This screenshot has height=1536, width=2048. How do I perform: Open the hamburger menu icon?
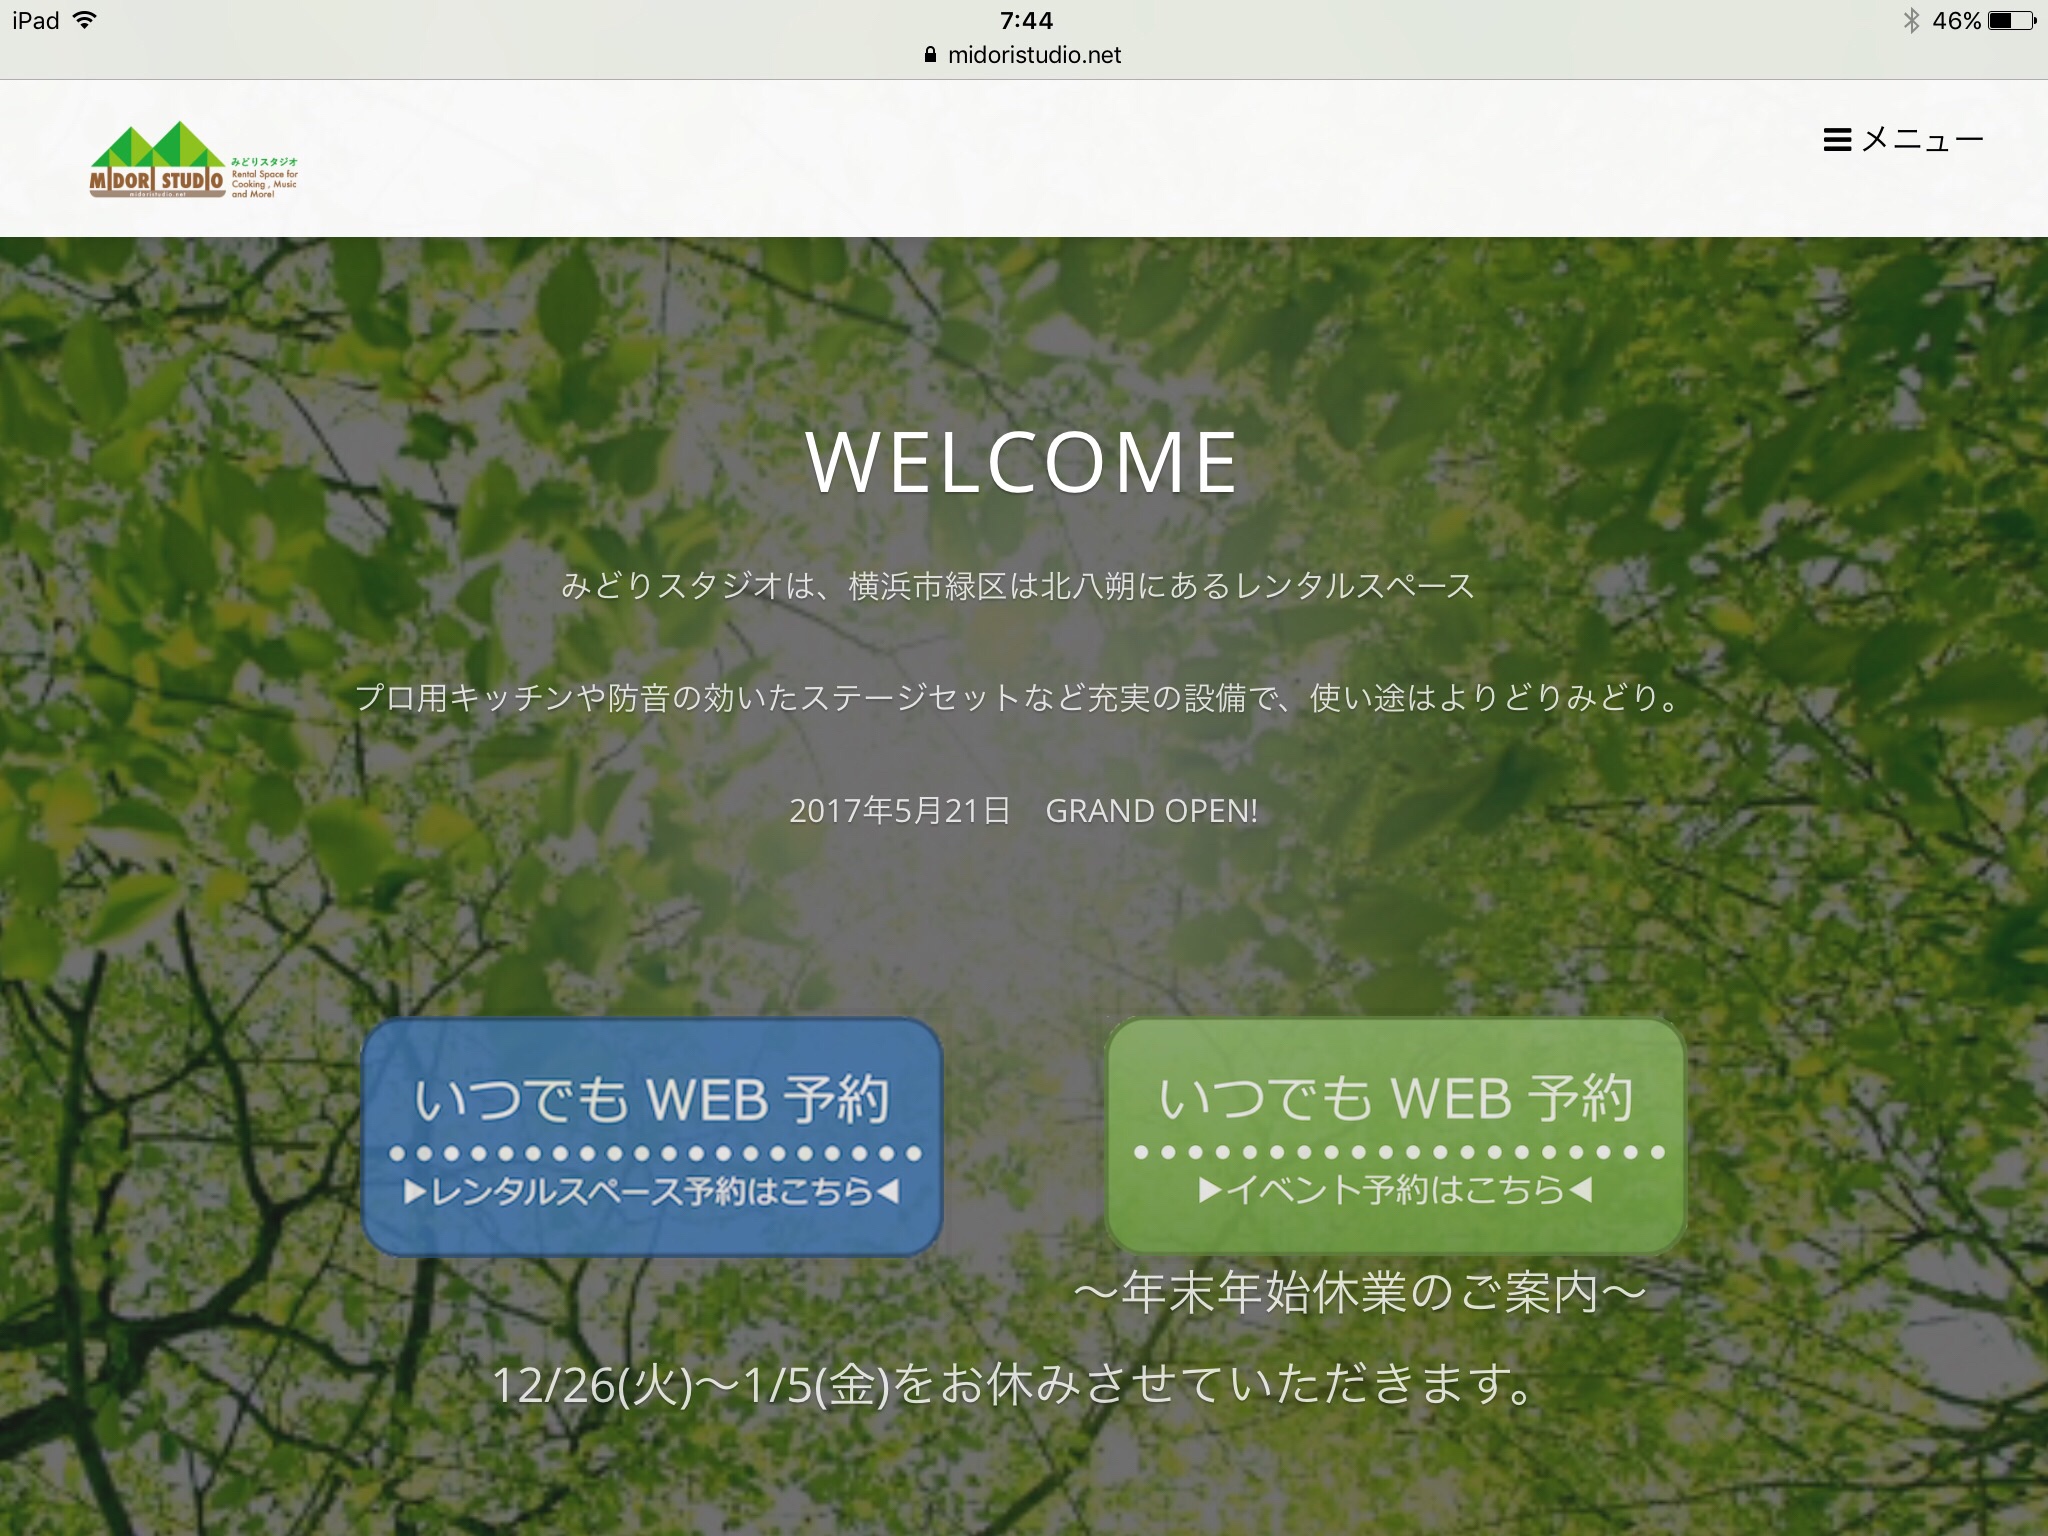[x=1836, y=140]
